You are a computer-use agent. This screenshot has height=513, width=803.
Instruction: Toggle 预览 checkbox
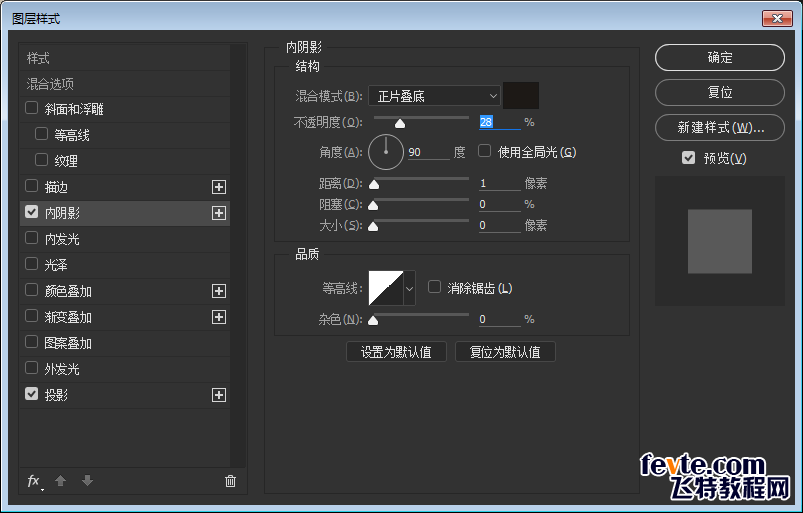tap(689, 158)
